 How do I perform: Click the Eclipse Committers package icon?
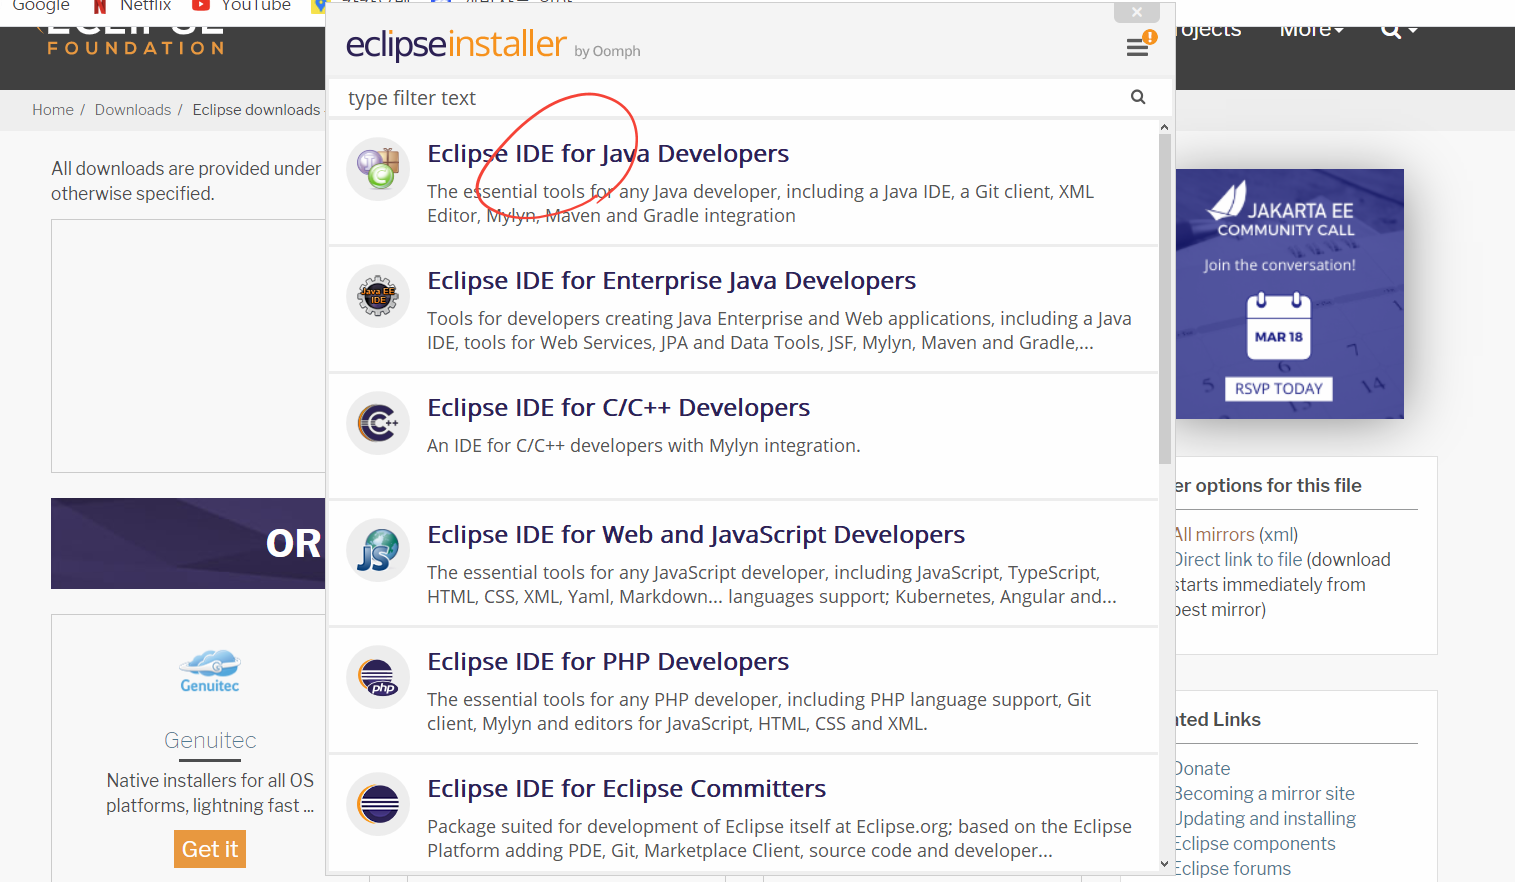click(378, 804)
